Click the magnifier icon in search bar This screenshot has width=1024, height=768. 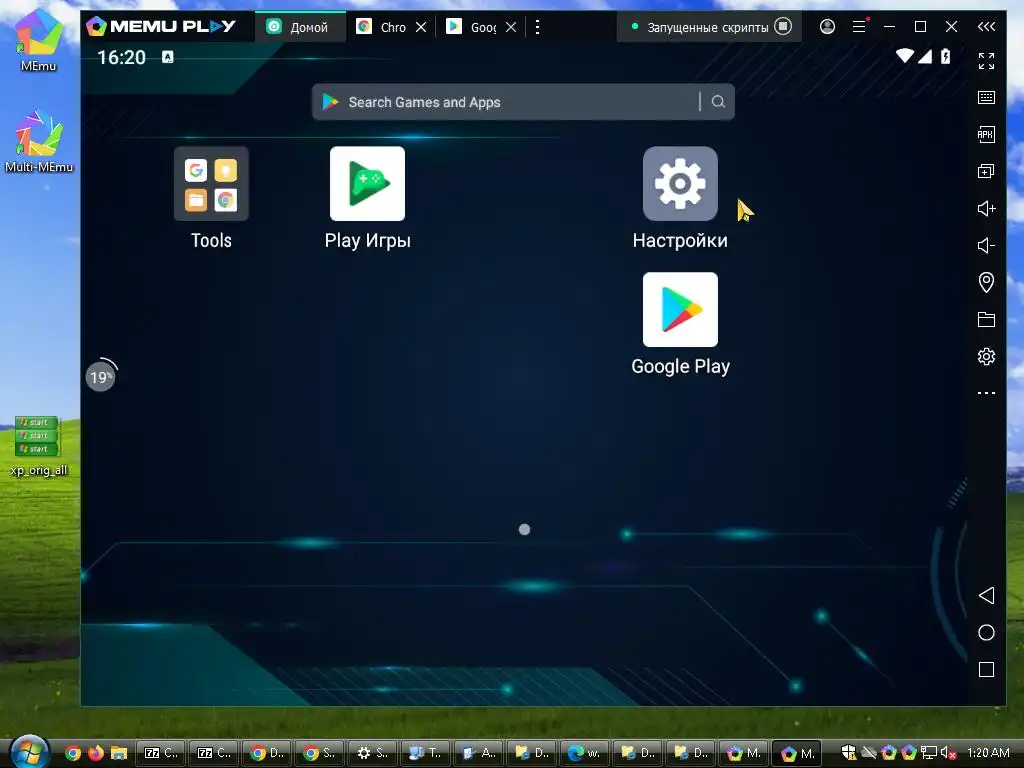718,102
